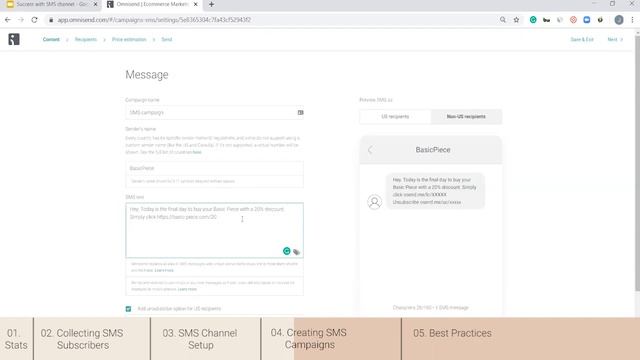640x360 pixels.
Task: Bookmark page with star icon
Action: [516, 20]
